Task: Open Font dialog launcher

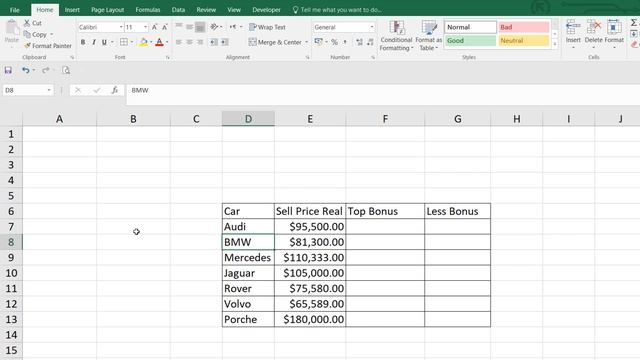Action: (x=167, y=58)
